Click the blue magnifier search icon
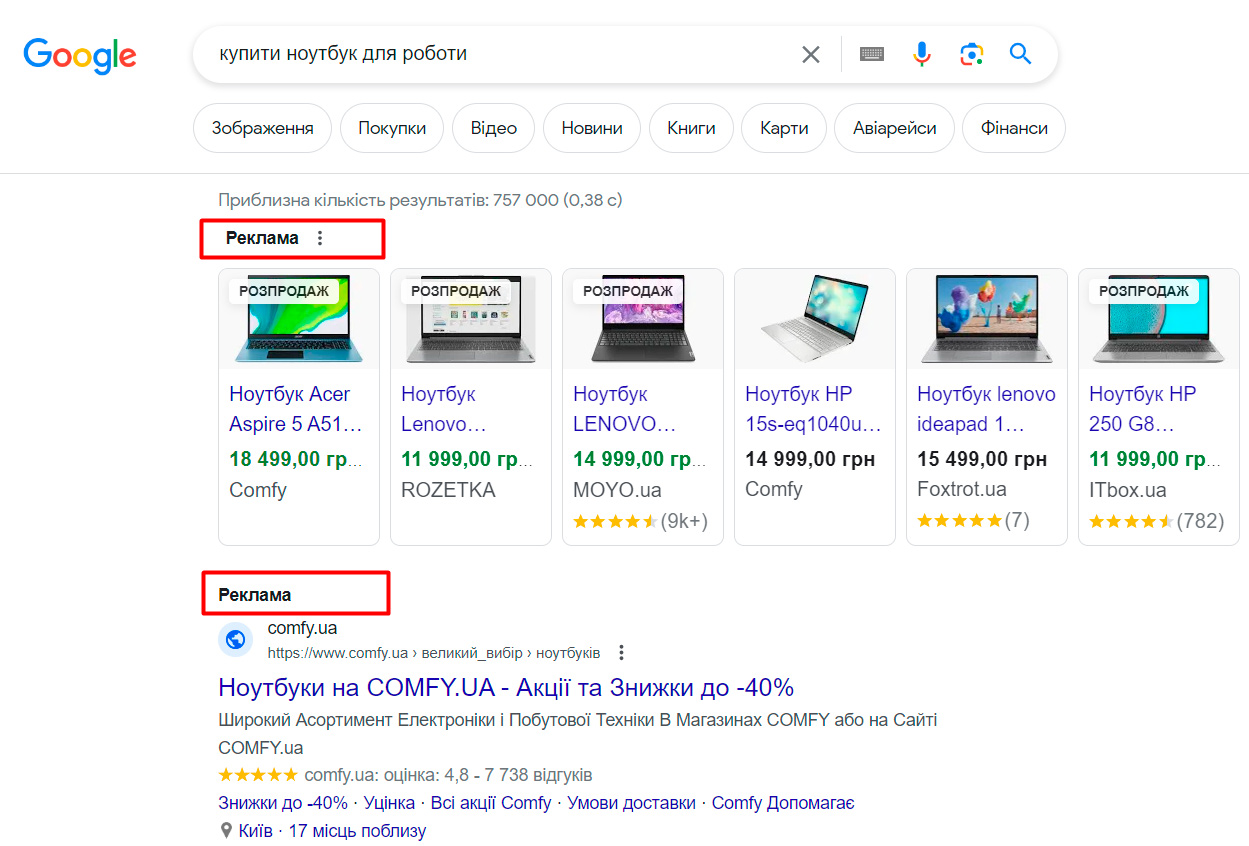 pos(1020,54)
